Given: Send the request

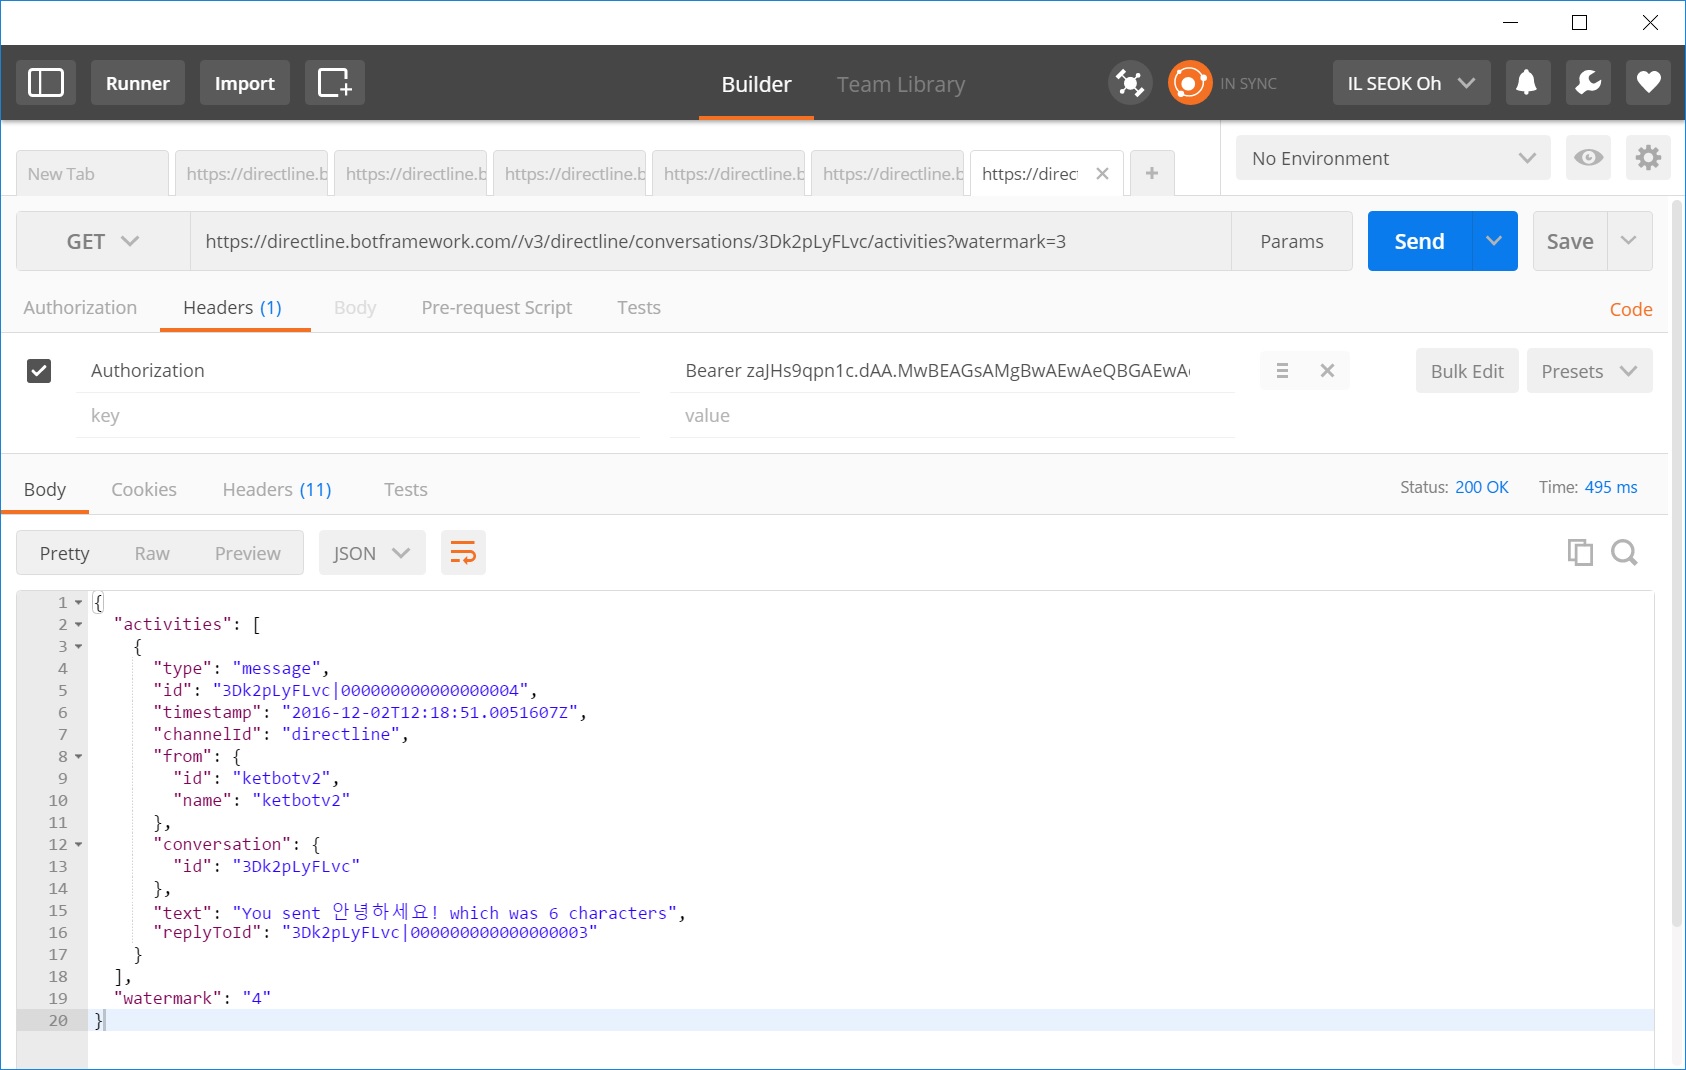Looking at the screenshot, I should coord(1420,241).
